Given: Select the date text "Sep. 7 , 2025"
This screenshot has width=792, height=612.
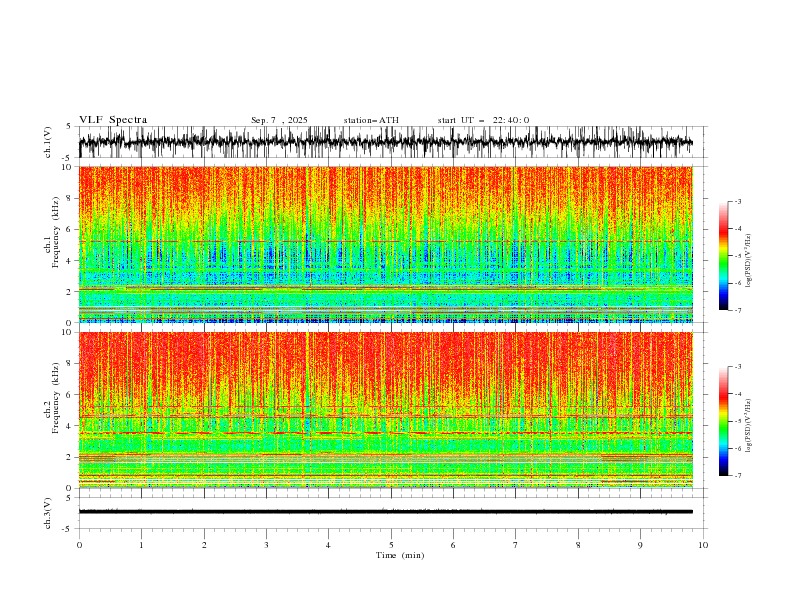Looking at the screenshot, I should coord(279,120).
